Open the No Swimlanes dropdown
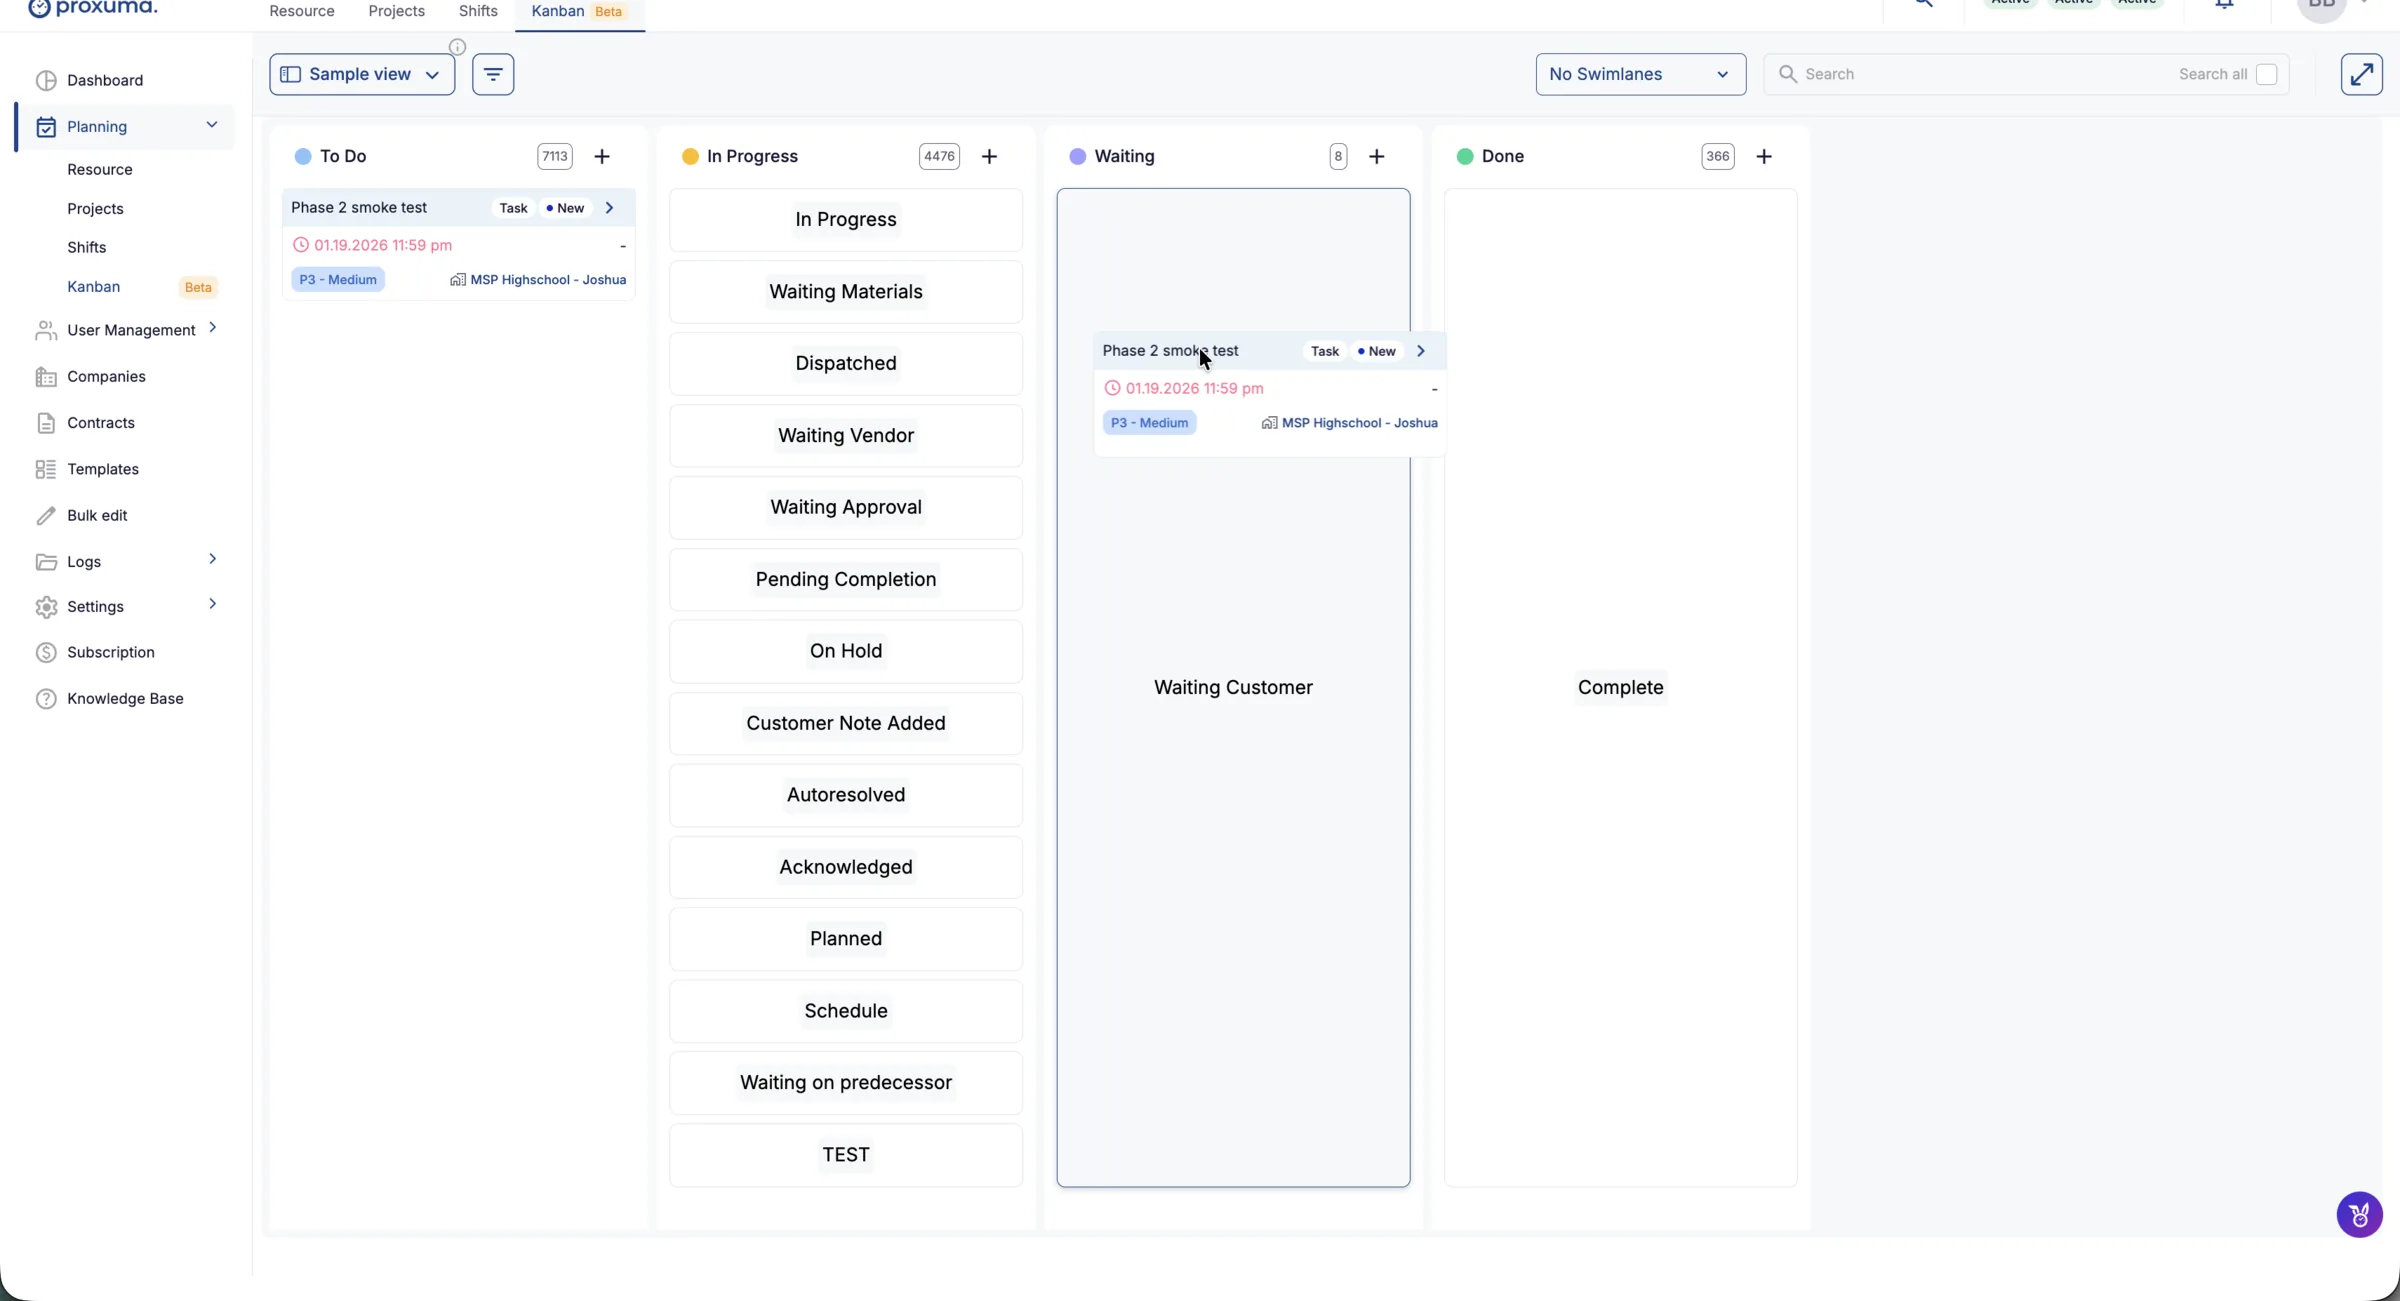 coord(1640,74)
